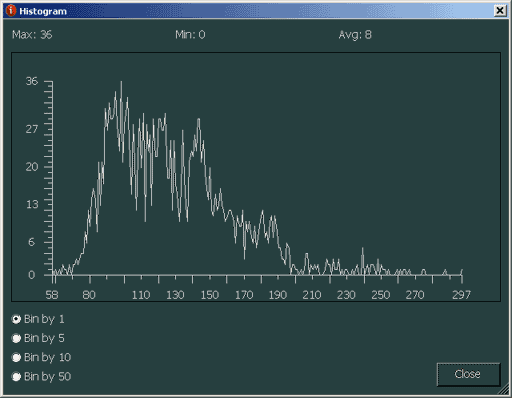The width and height of the screenshot is (512, 398).
Task: Click the Close button
Action: click(x=468, y=374)
